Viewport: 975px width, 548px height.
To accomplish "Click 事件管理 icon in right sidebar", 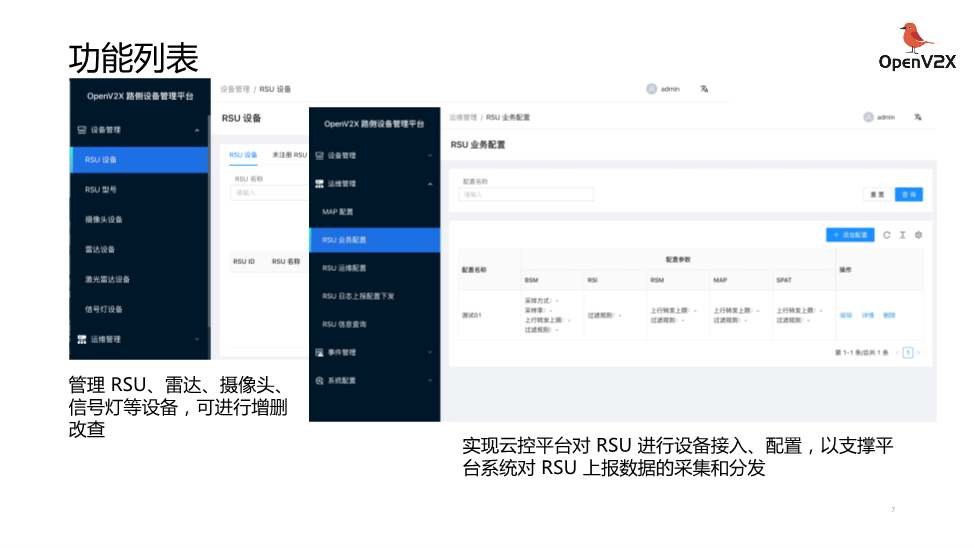I will pyautogui.click(x=320, y=353).
